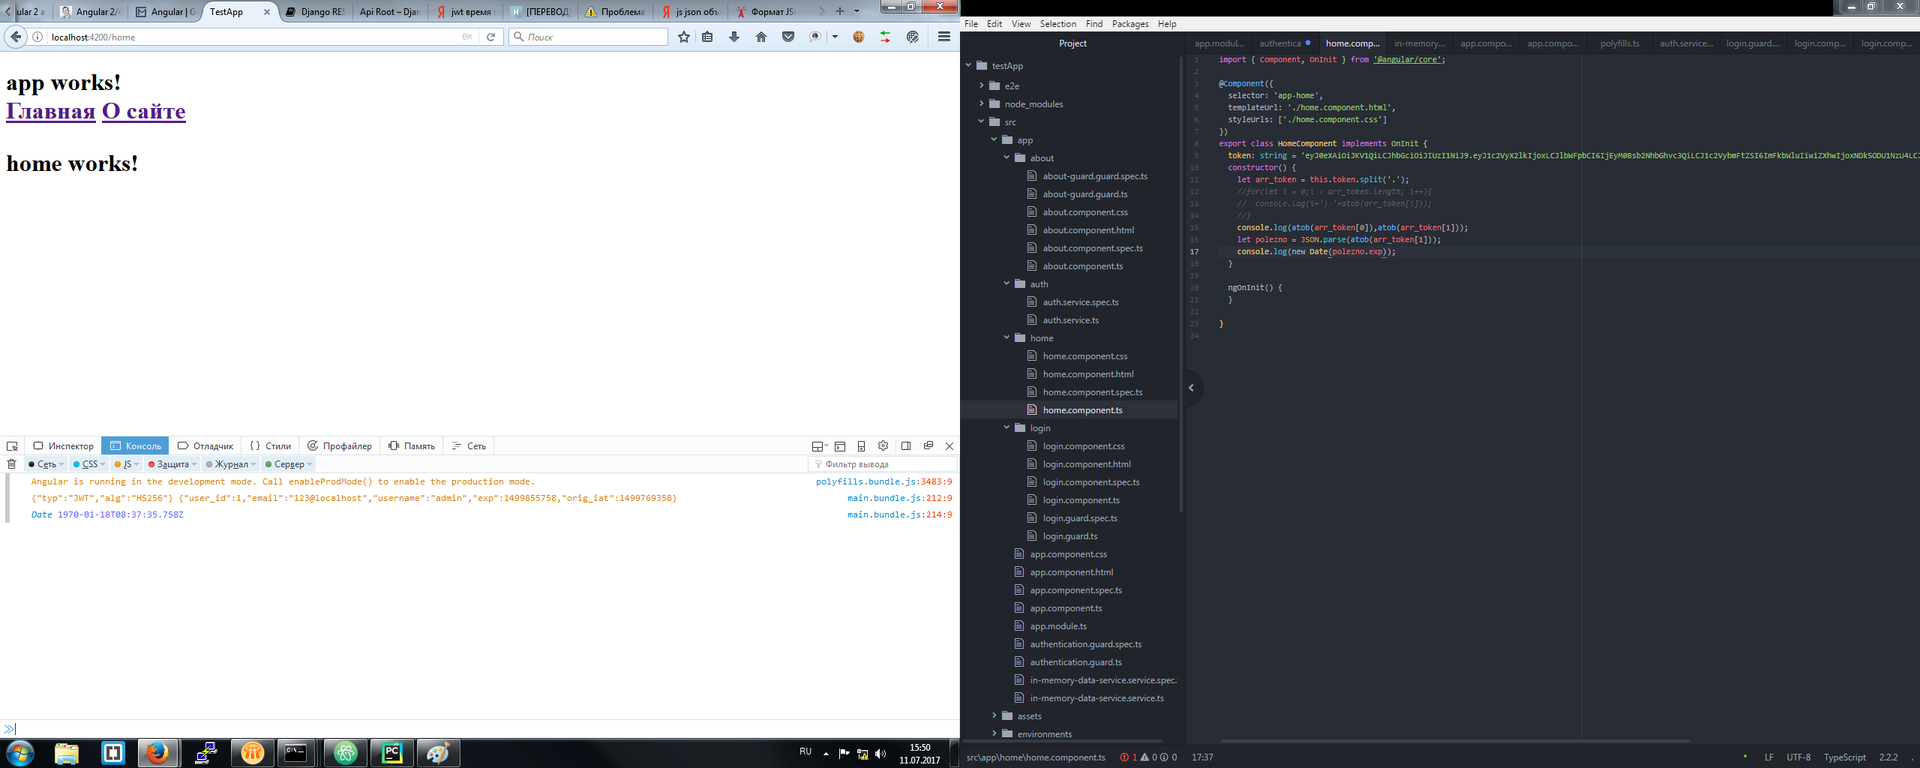Screen dimensions: 1920x768
Task: Open PyCharm from the taskbar
Action: pyautogui.click(x=391, y=753)
